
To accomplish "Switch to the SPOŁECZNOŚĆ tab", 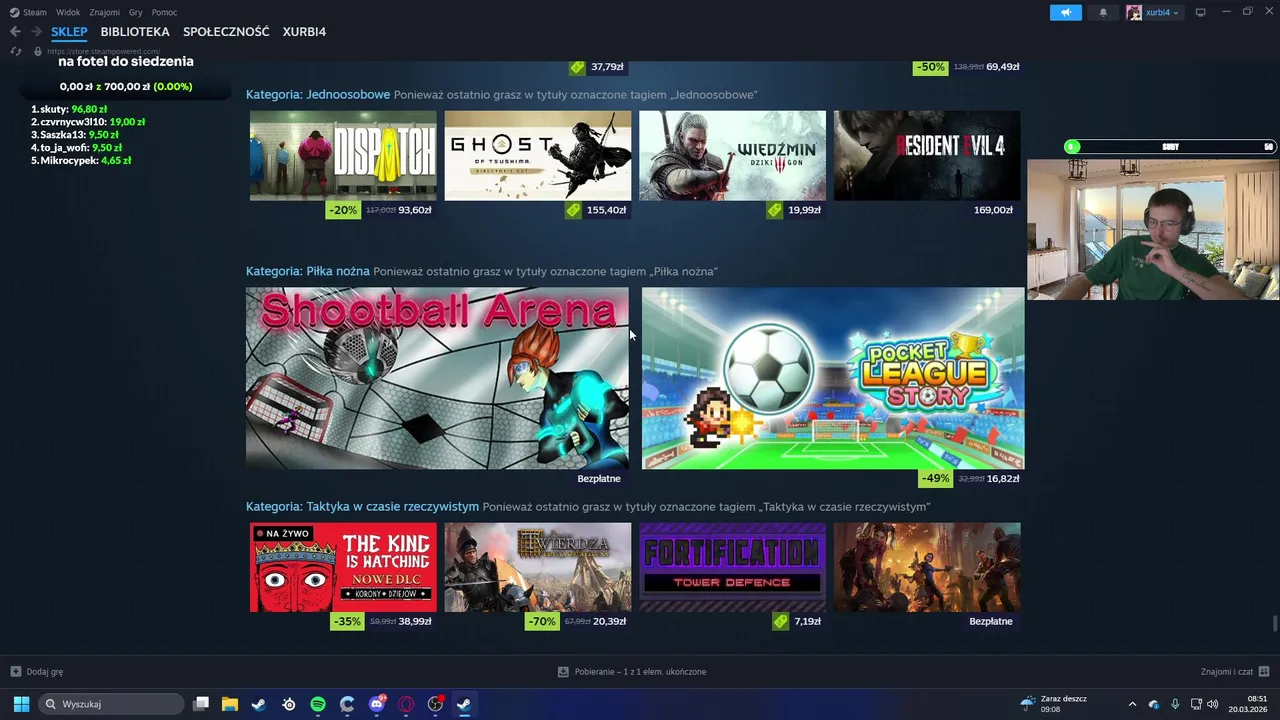I will click(226, 32).
